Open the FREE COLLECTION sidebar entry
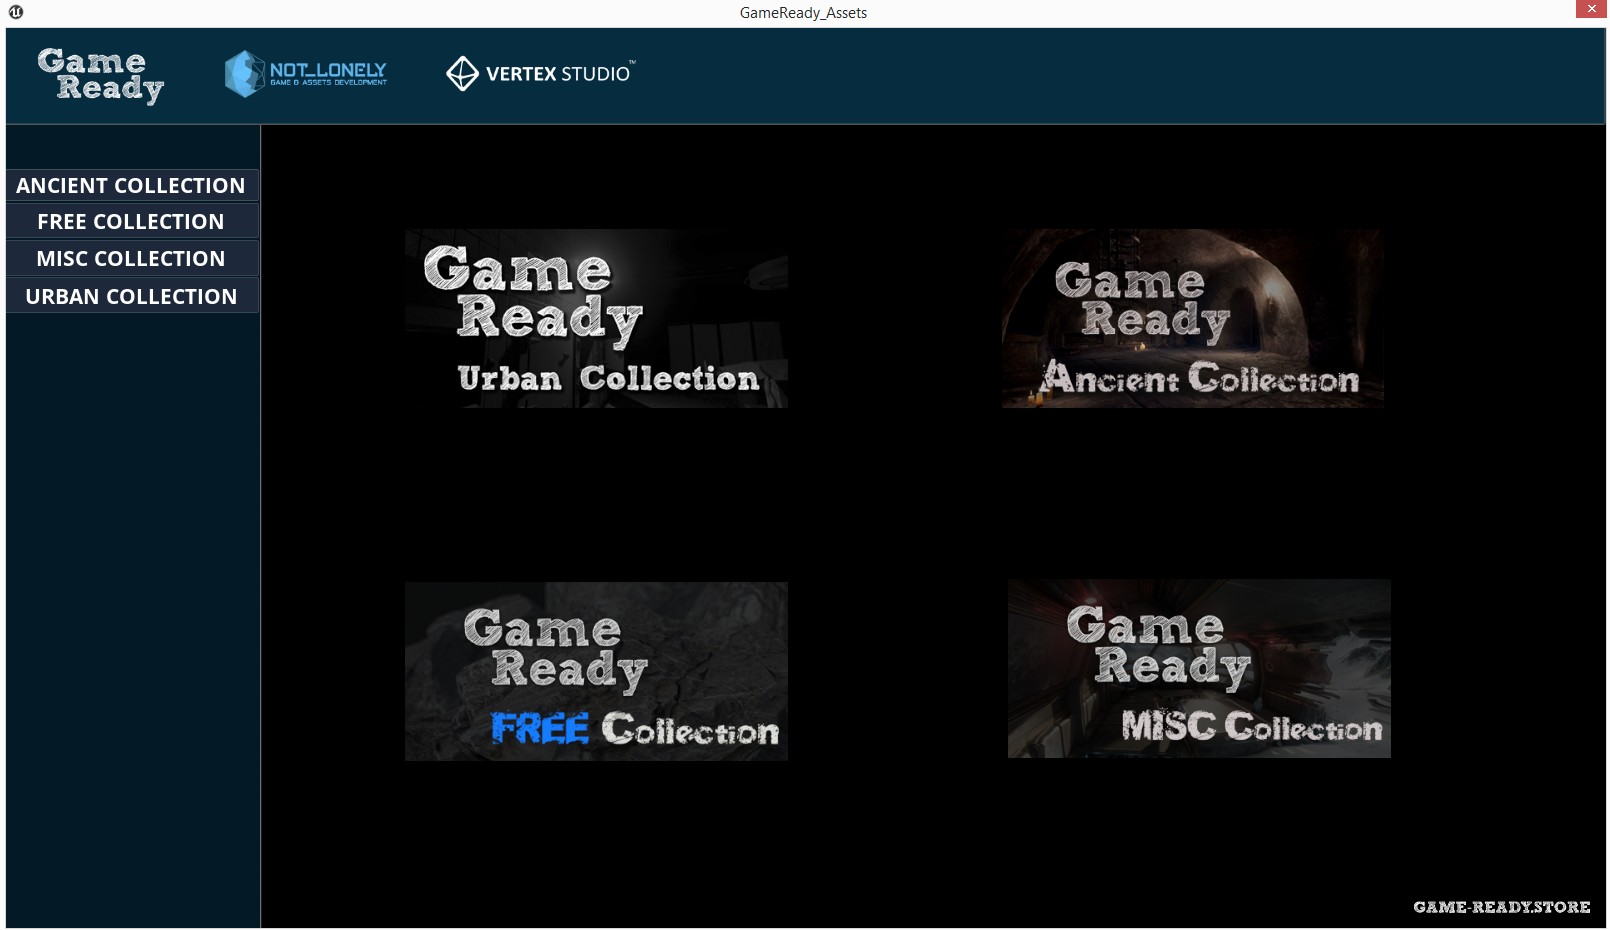The height and width of the screenshot is (930, 1610). (x=130, y=221)
